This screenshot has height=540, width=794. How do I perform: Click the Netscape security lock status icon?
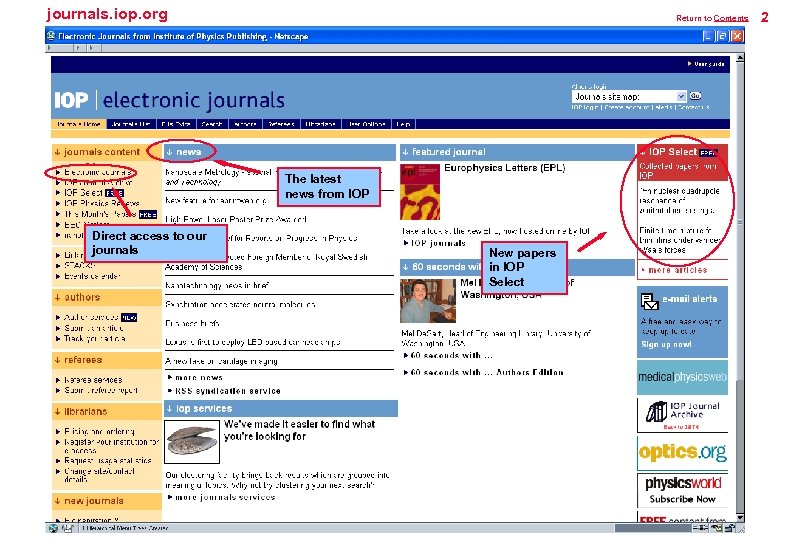coord(729,528)
